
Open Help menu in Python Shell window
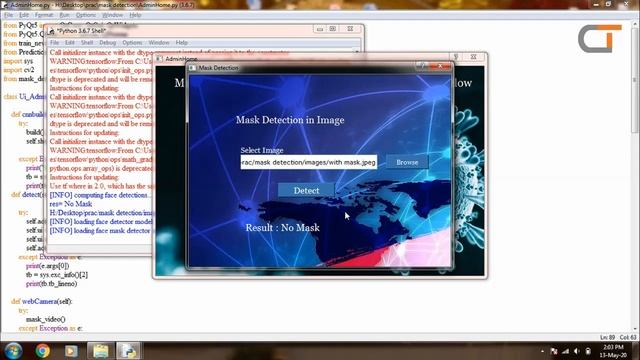tap(182, 42)
